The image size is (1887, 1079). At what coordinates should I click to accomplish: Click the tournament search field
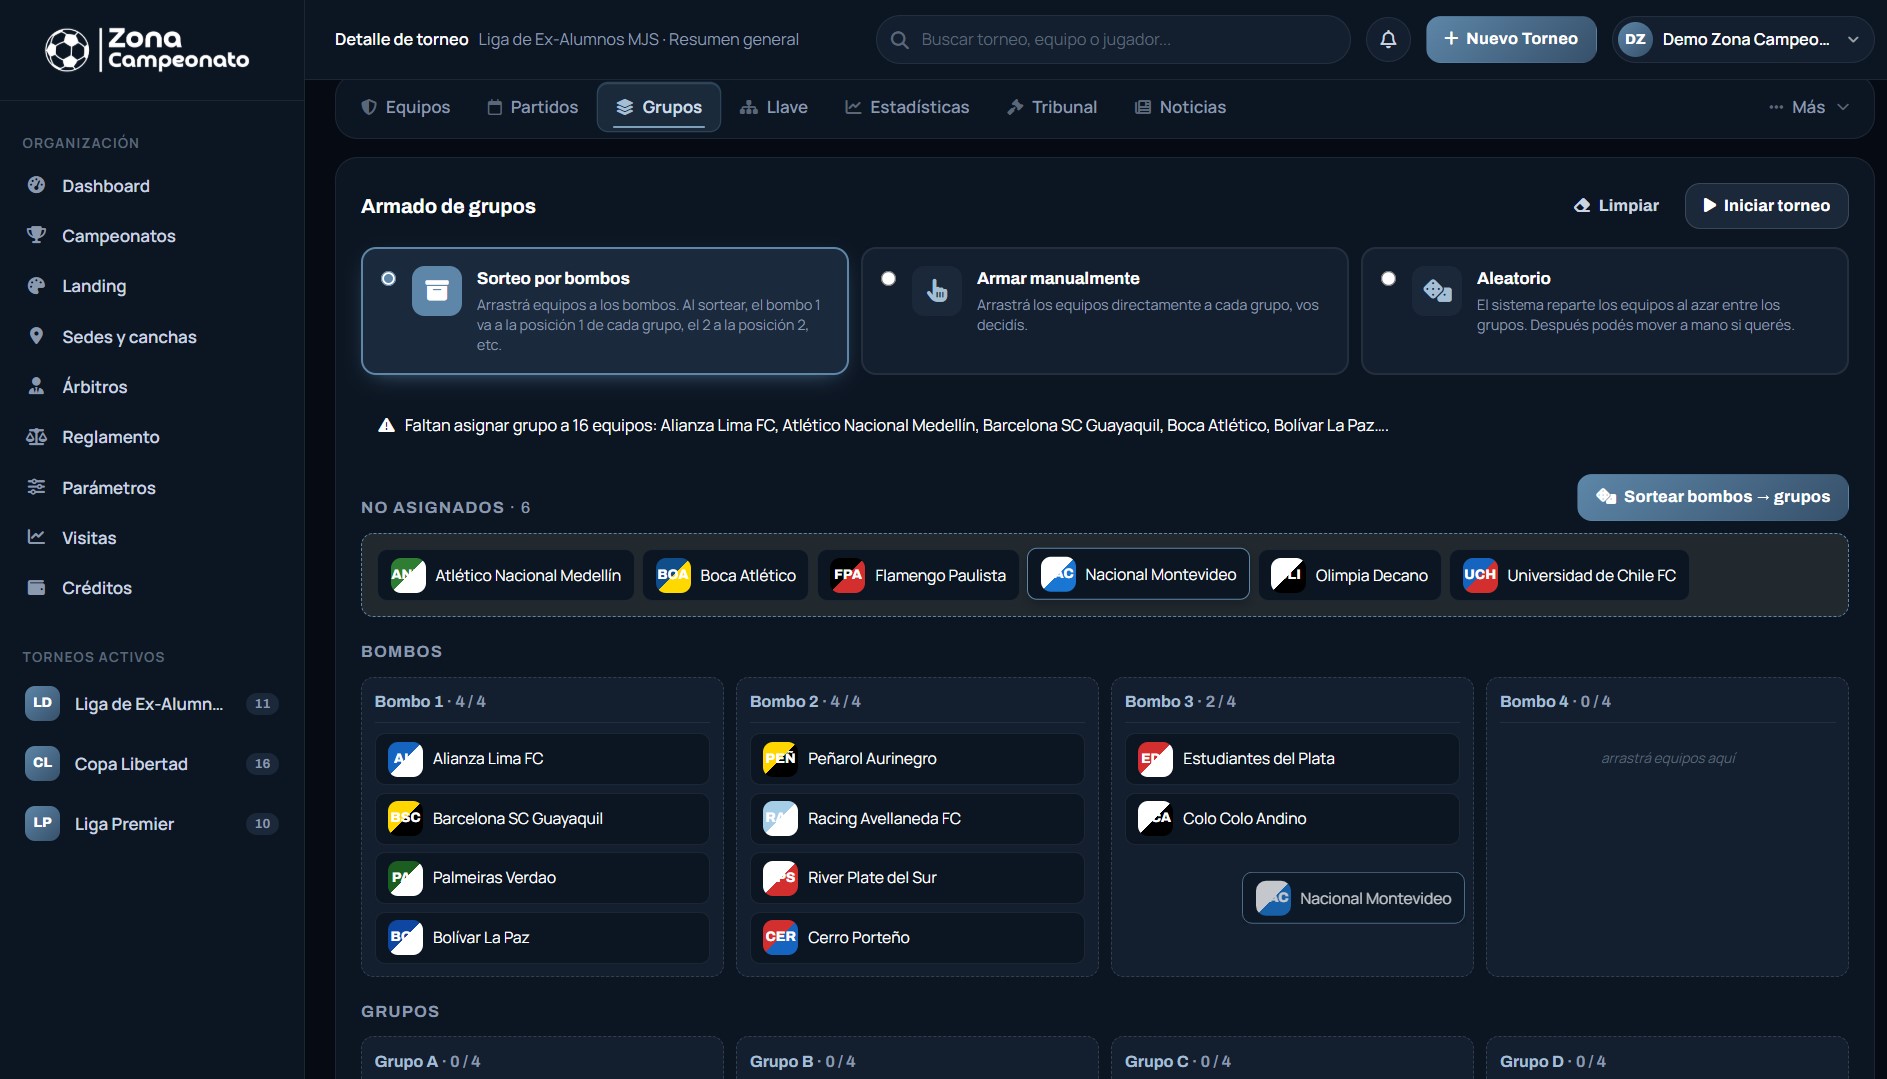pos(1112,40)
